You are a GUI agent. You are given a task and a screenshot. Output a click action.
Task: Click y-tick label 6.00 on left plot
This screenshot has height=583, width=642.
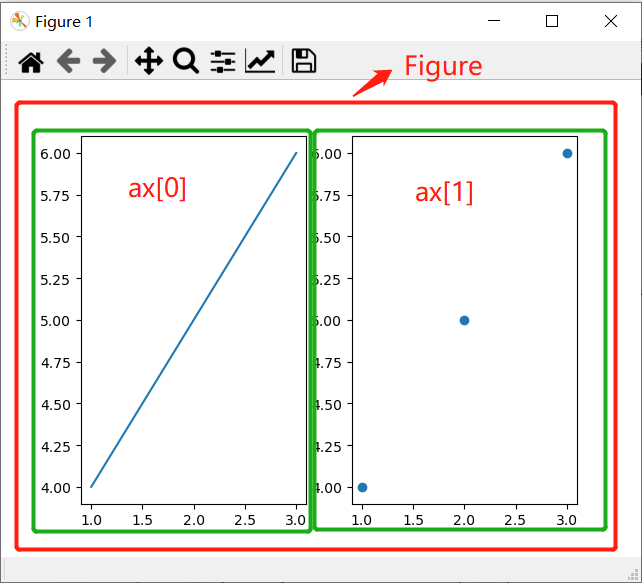click(55, 154)
